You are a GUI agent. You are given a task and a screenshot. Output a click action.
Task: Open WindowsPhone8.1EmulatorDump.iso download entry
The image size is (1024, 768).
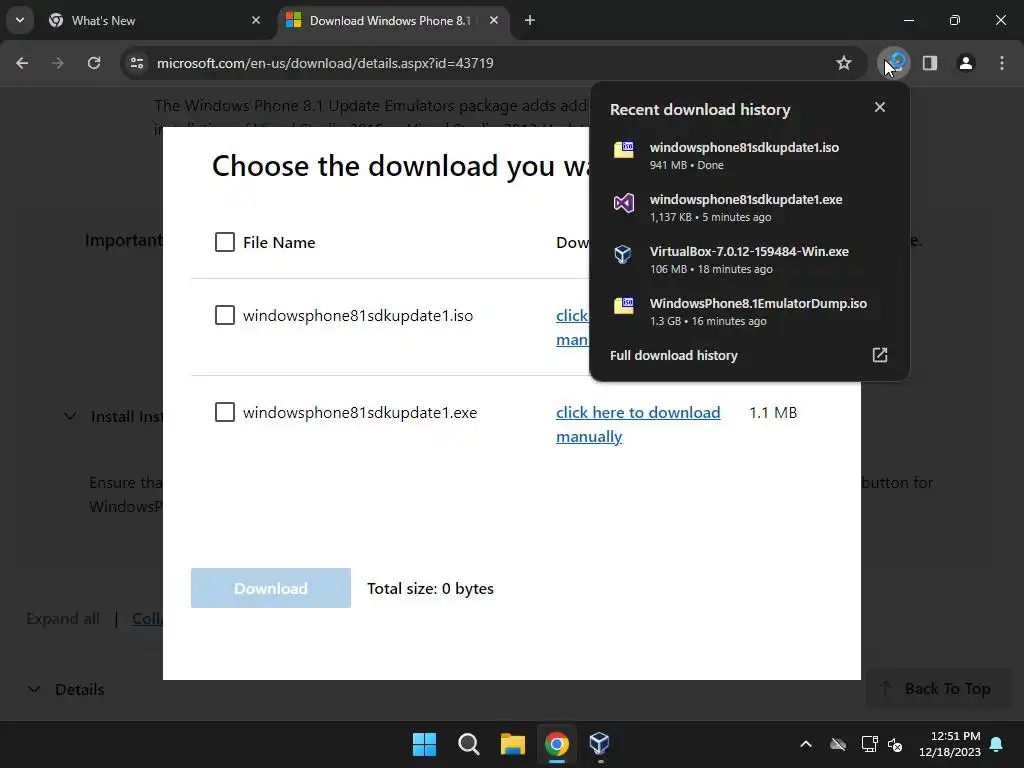(749, 312)
